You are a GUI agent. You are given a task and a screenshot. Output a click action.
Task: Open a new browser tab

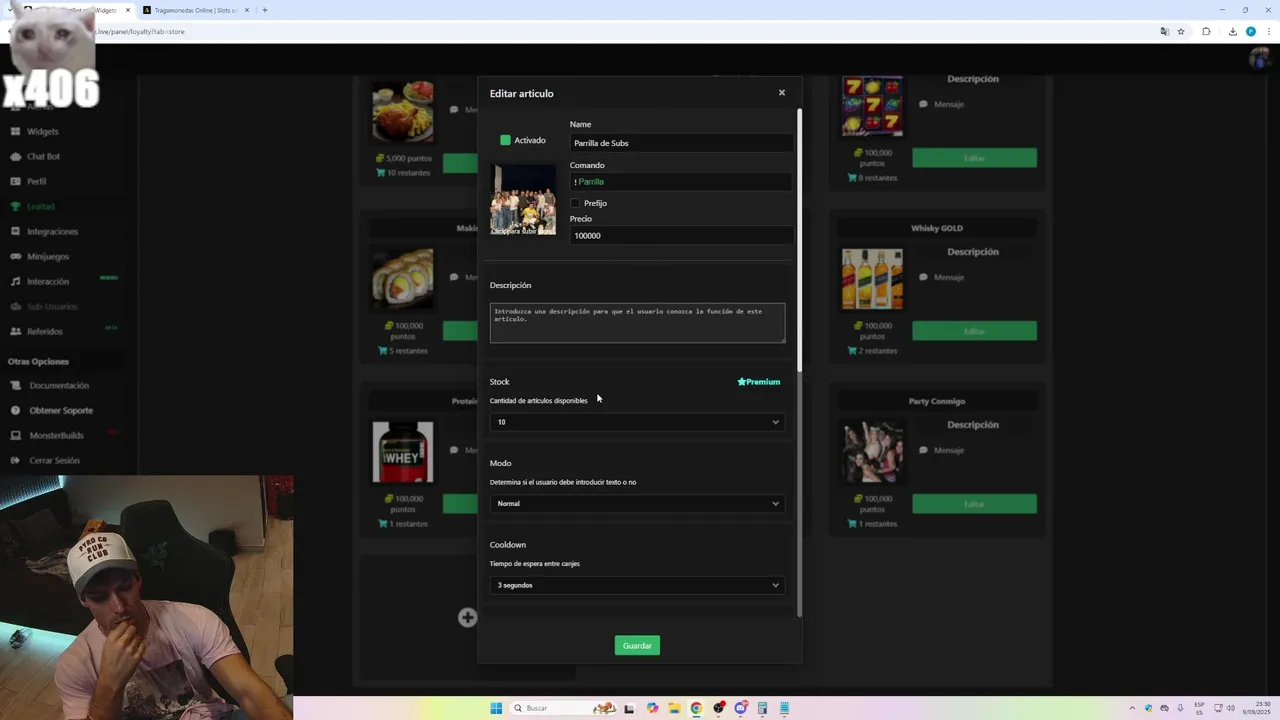tap(265, 10)
